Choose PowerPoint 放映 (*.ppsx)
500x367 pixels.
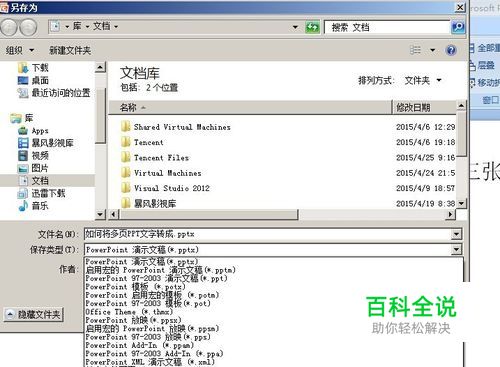coord(133,320)
